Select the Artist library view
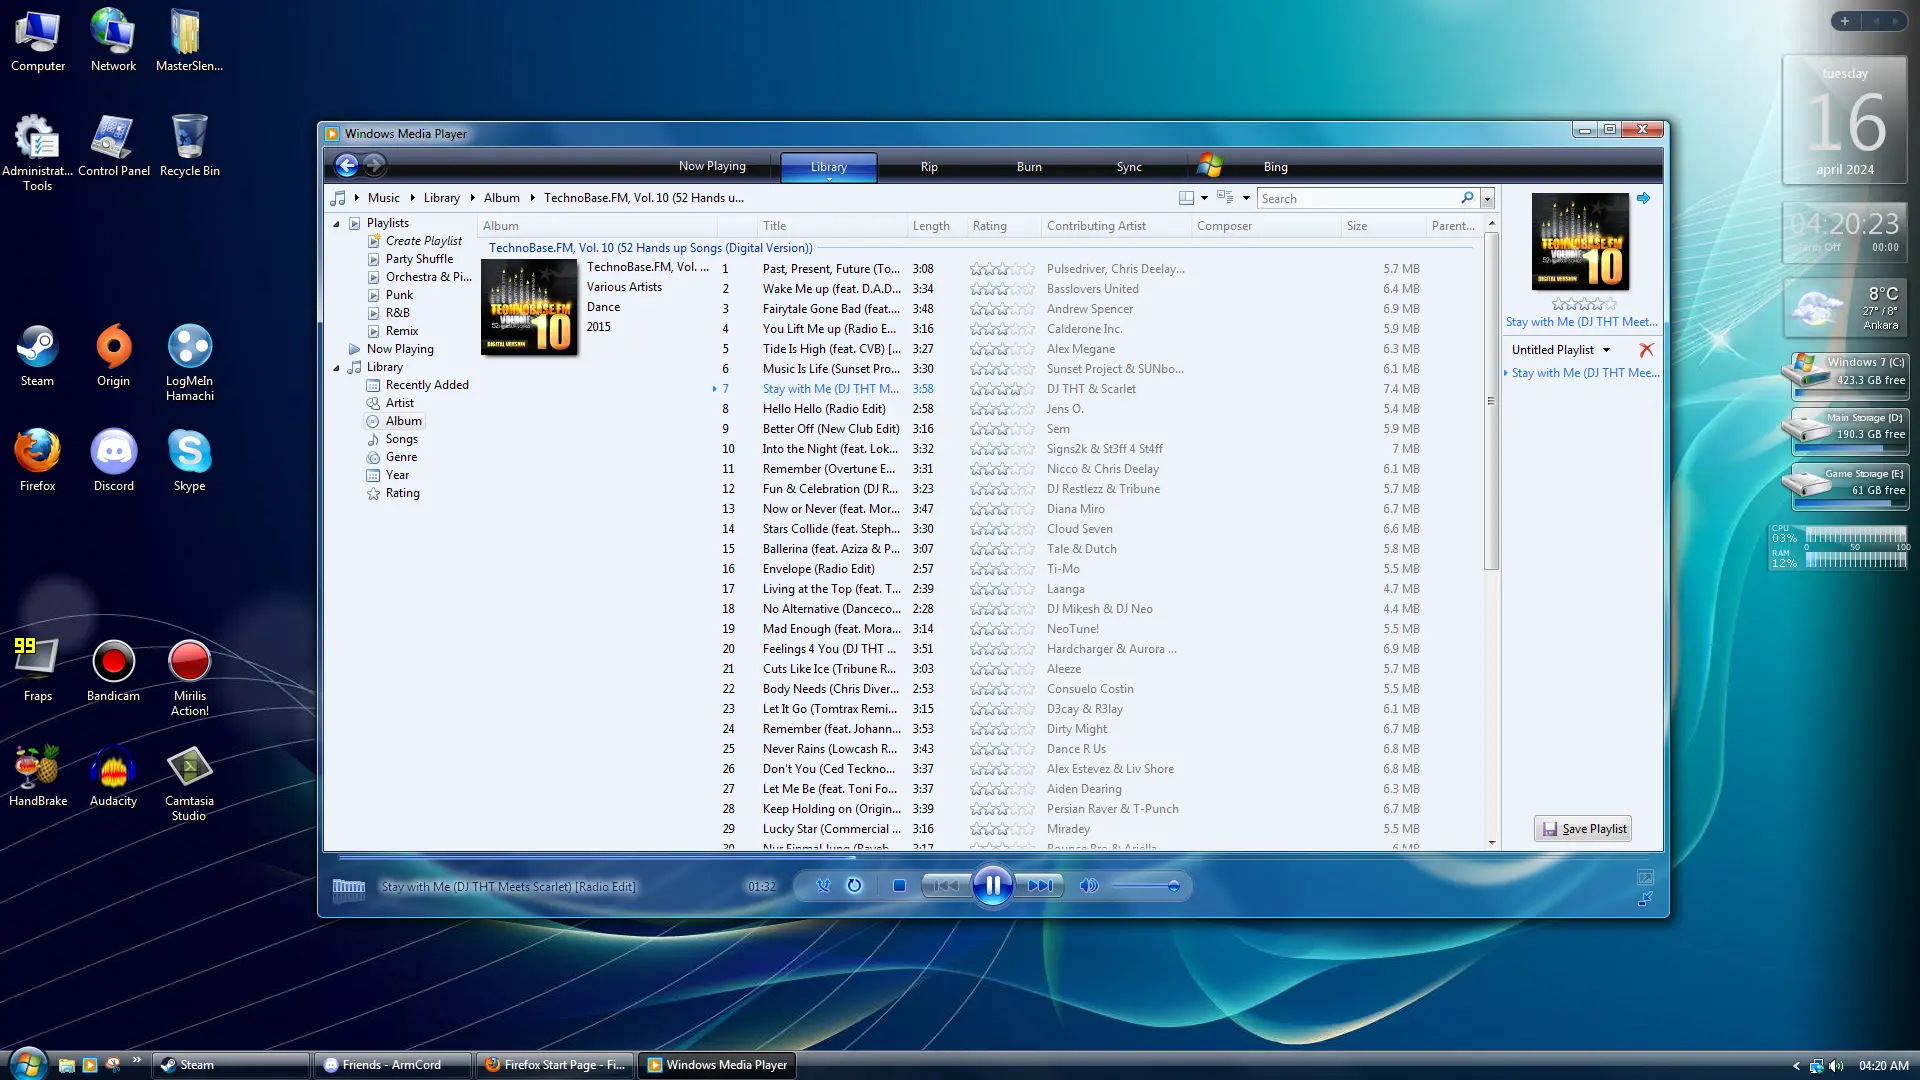The width and height of the screenshot is (1920, 1080). 399,403
